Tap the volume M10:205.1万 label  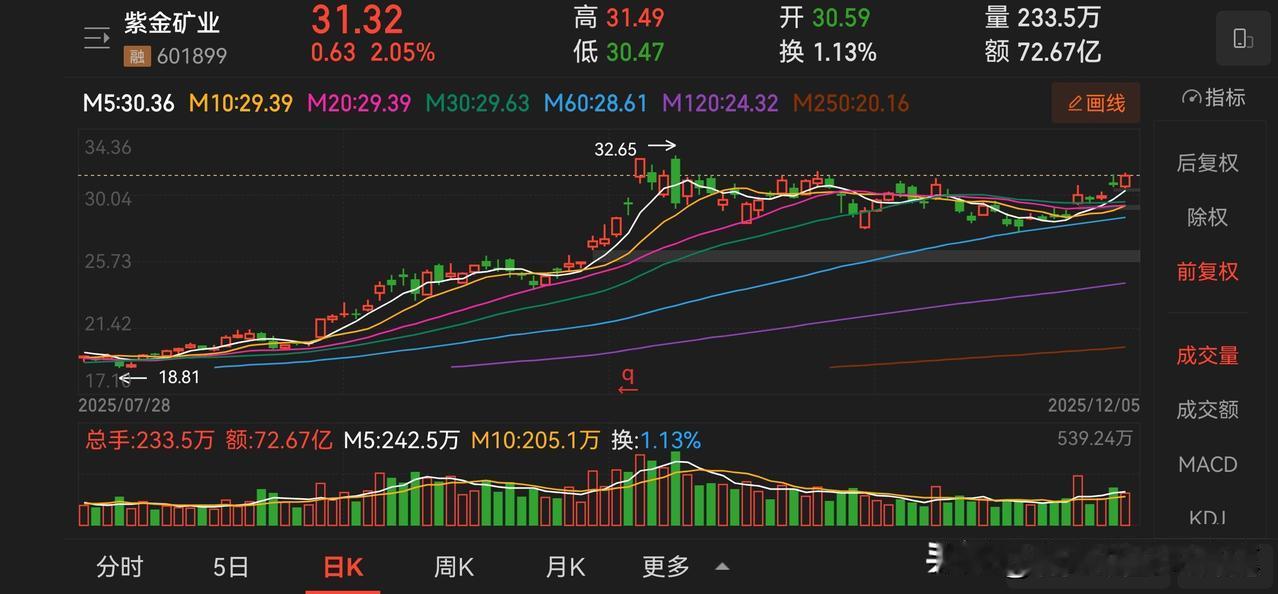[x=536, y=440]
